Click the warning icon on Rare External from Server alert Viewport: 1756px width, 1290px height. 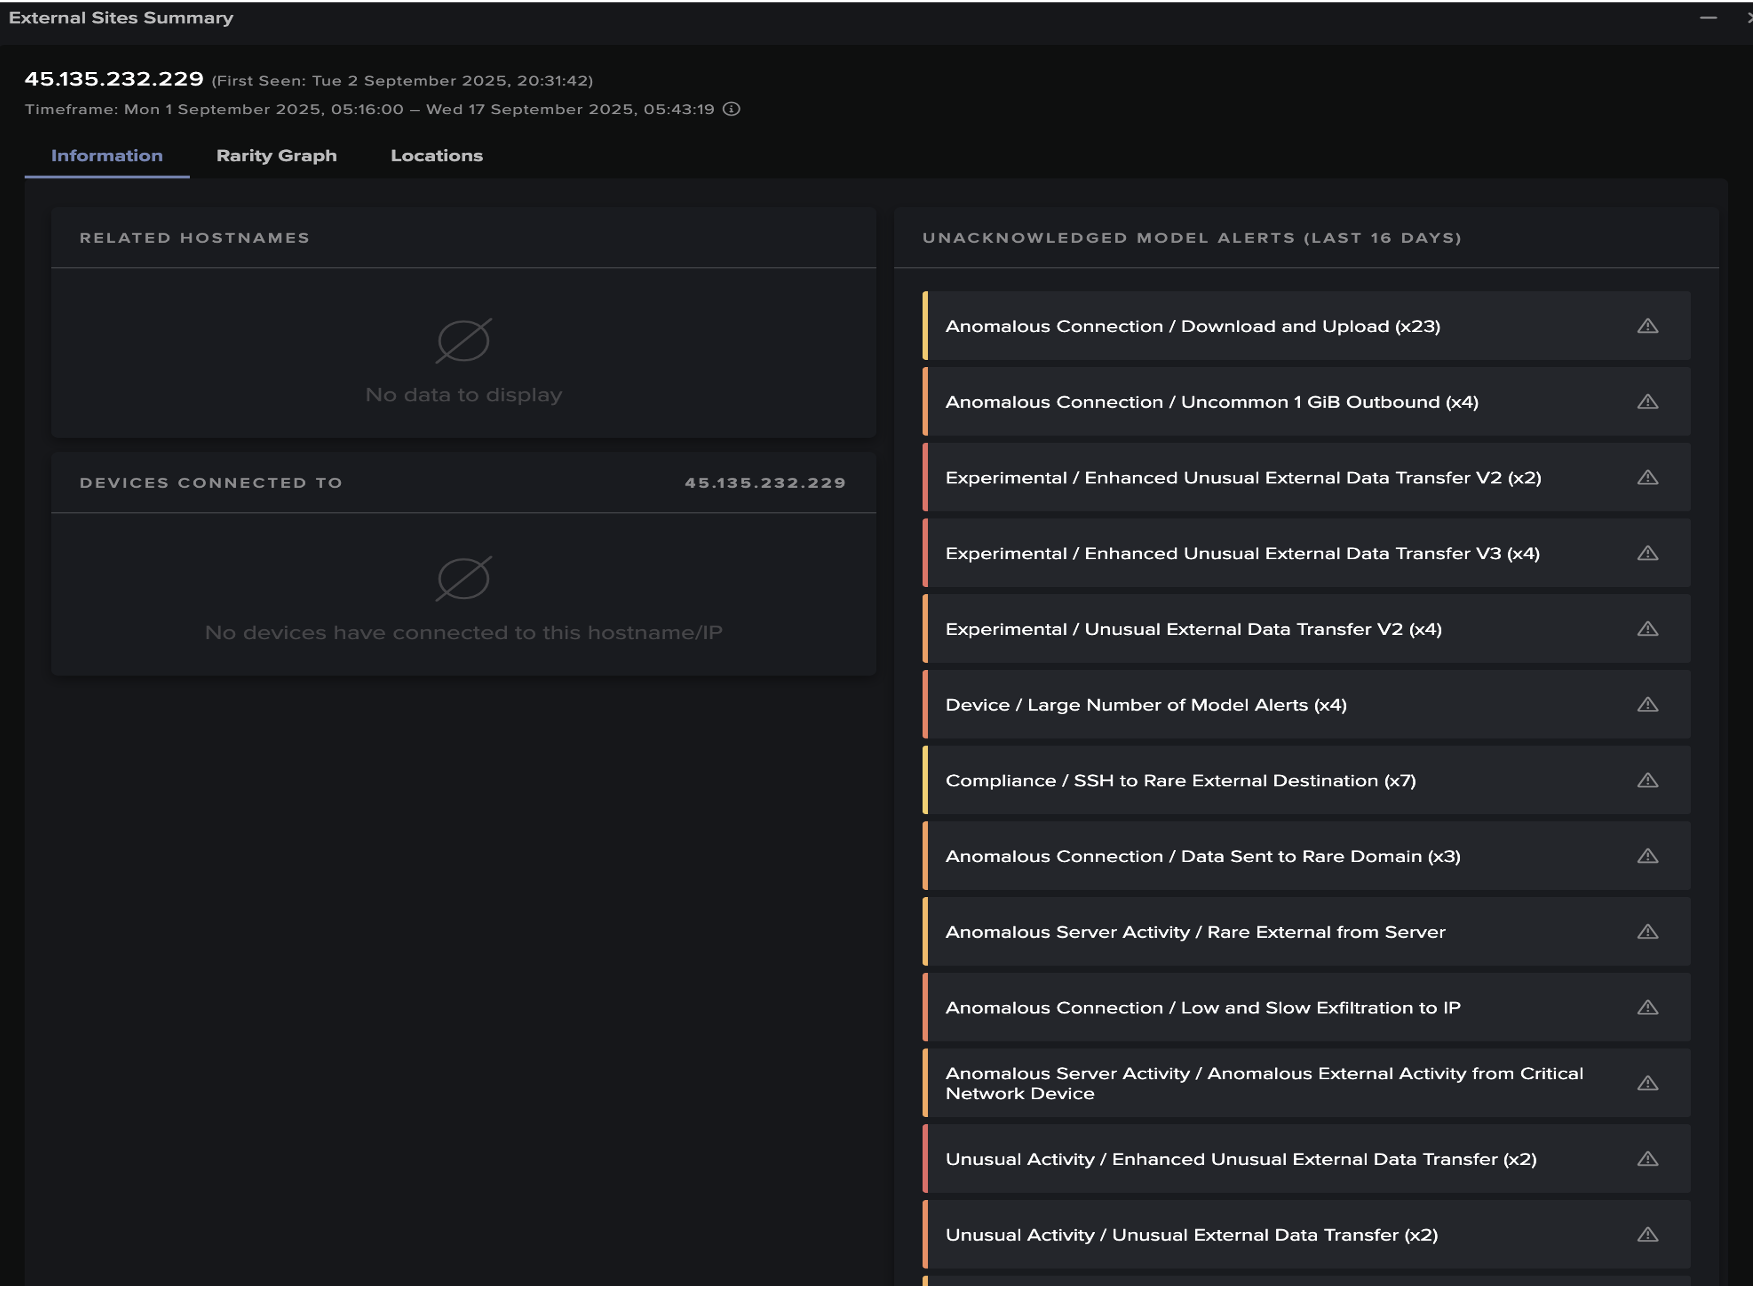tap(1650, 931)
